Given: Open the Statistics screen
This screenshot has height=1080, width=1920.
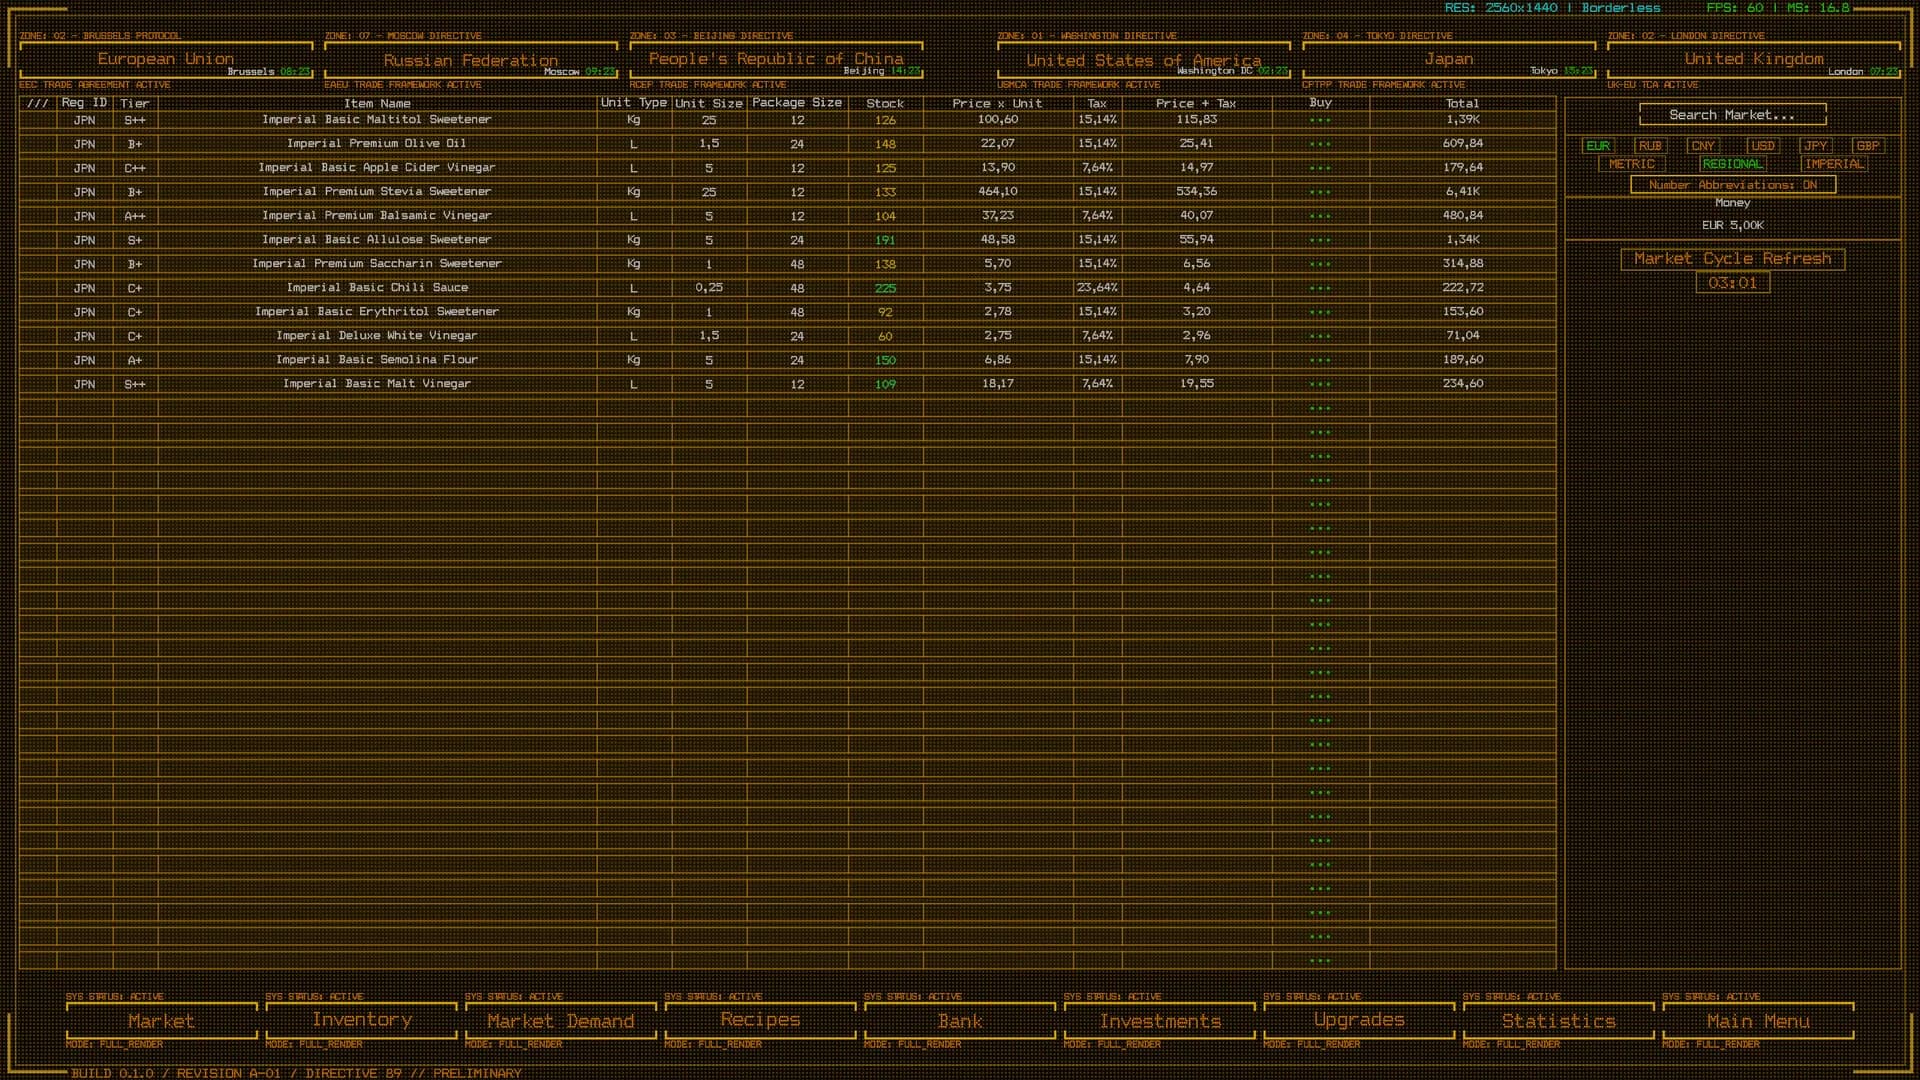Looking at the screenshot, I should pos(1559,1021).
